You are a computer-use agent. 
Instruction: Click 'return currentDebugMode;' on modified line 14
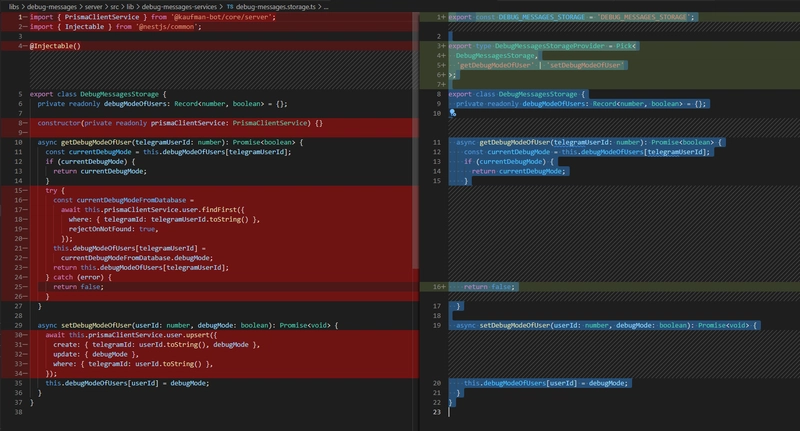(518, 171)
